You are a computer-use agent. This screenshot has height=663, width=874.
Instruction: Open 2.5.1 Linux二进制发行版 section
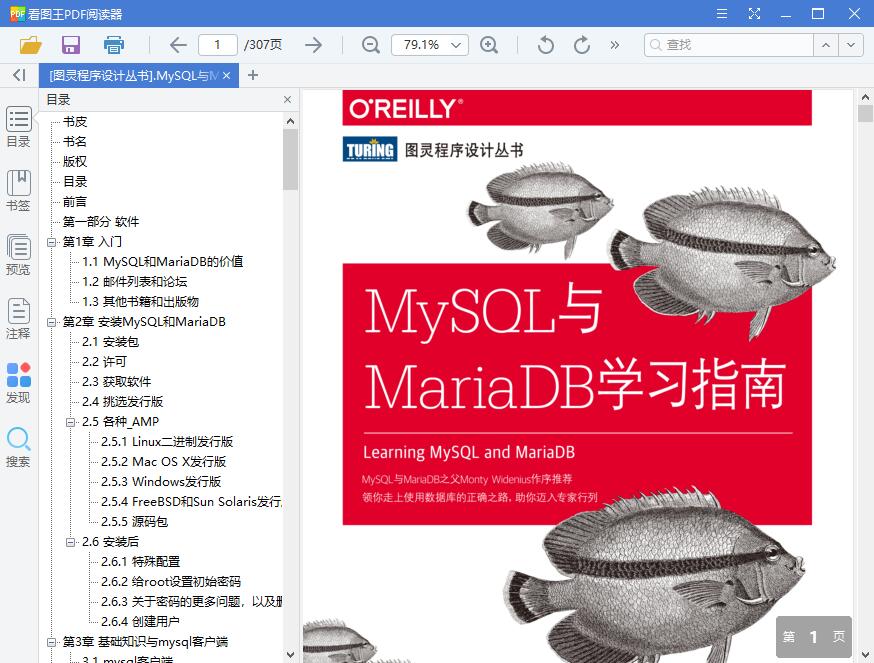pos(167,442)
